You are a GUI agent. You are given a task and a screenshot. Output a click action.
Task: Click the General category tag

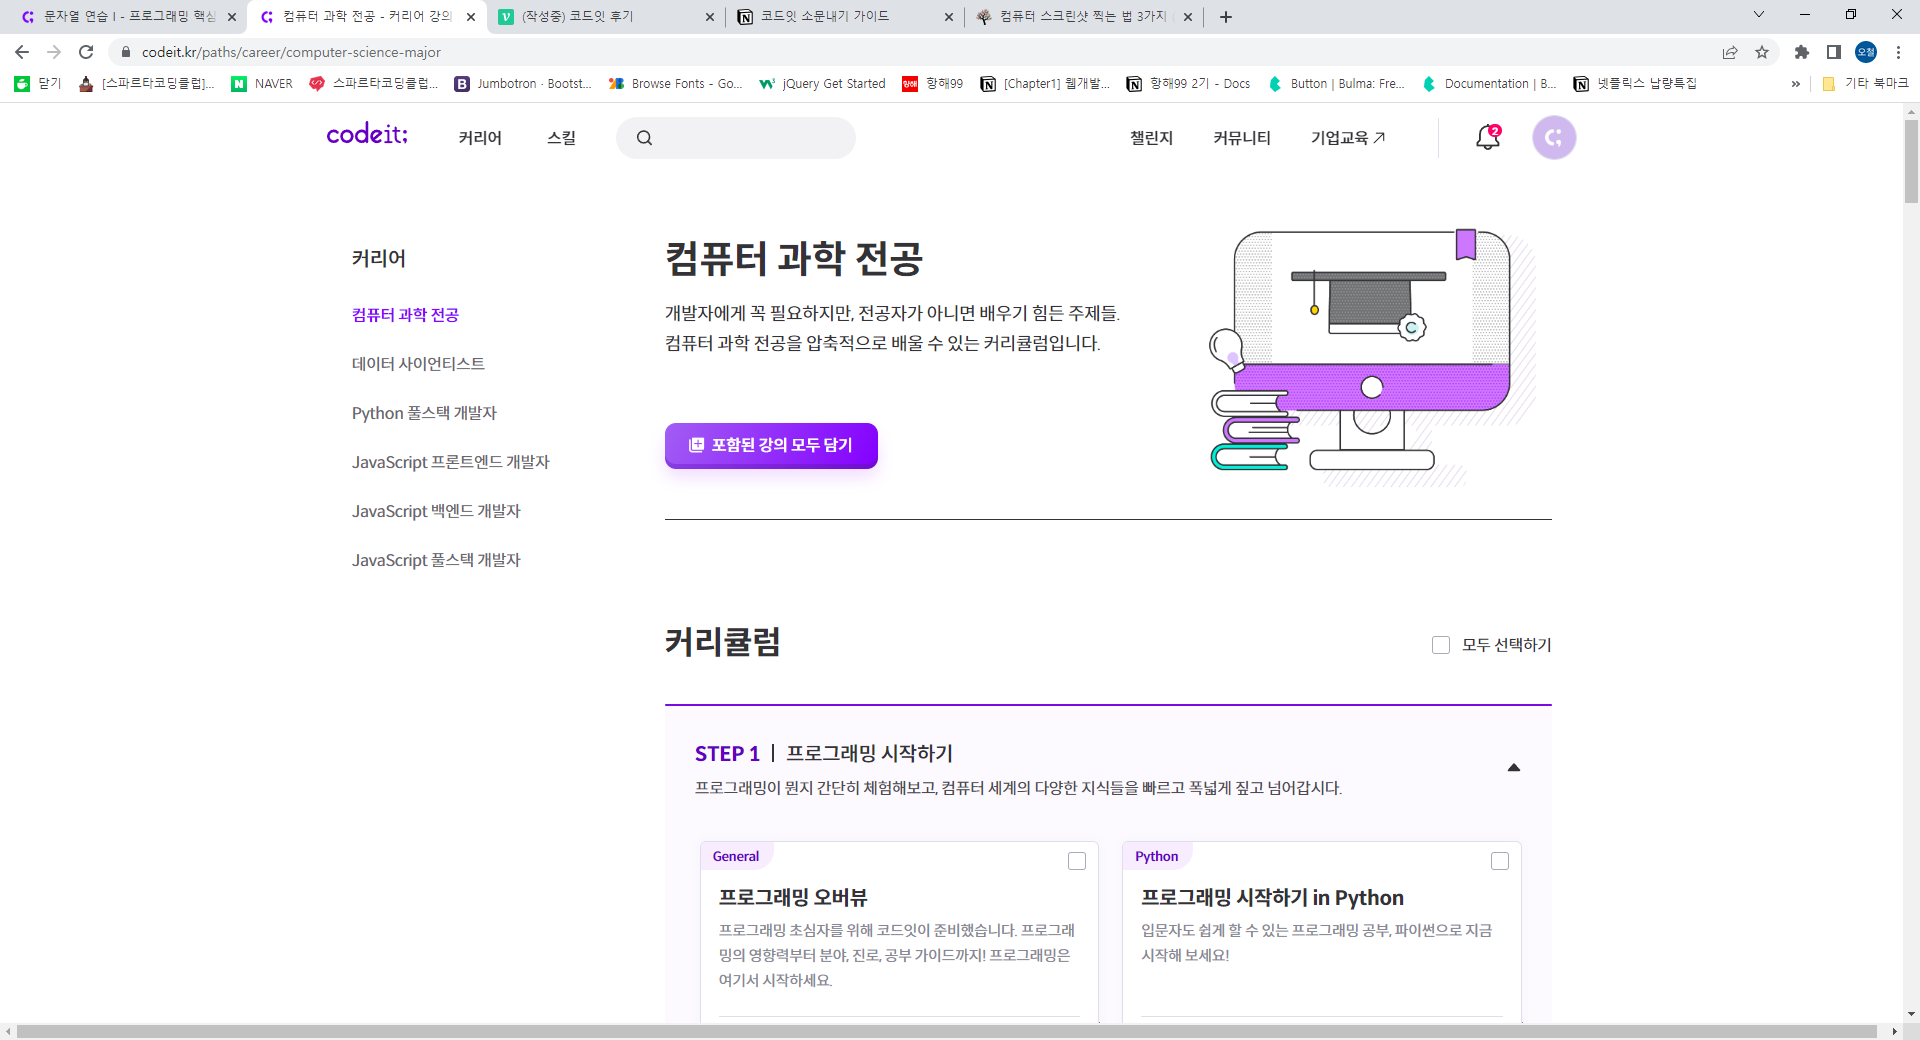736,857
